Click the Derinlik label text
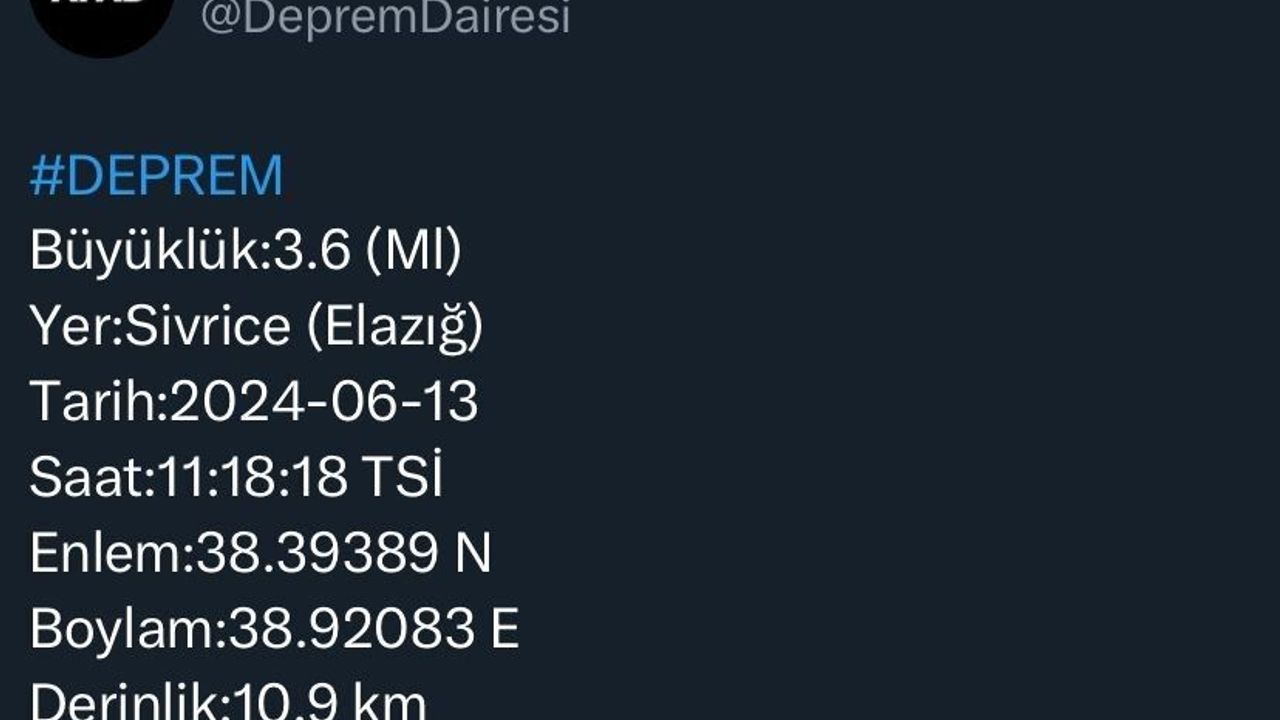Image resolution: width=1280 pixels, height=720 pixels. [126, 703]
